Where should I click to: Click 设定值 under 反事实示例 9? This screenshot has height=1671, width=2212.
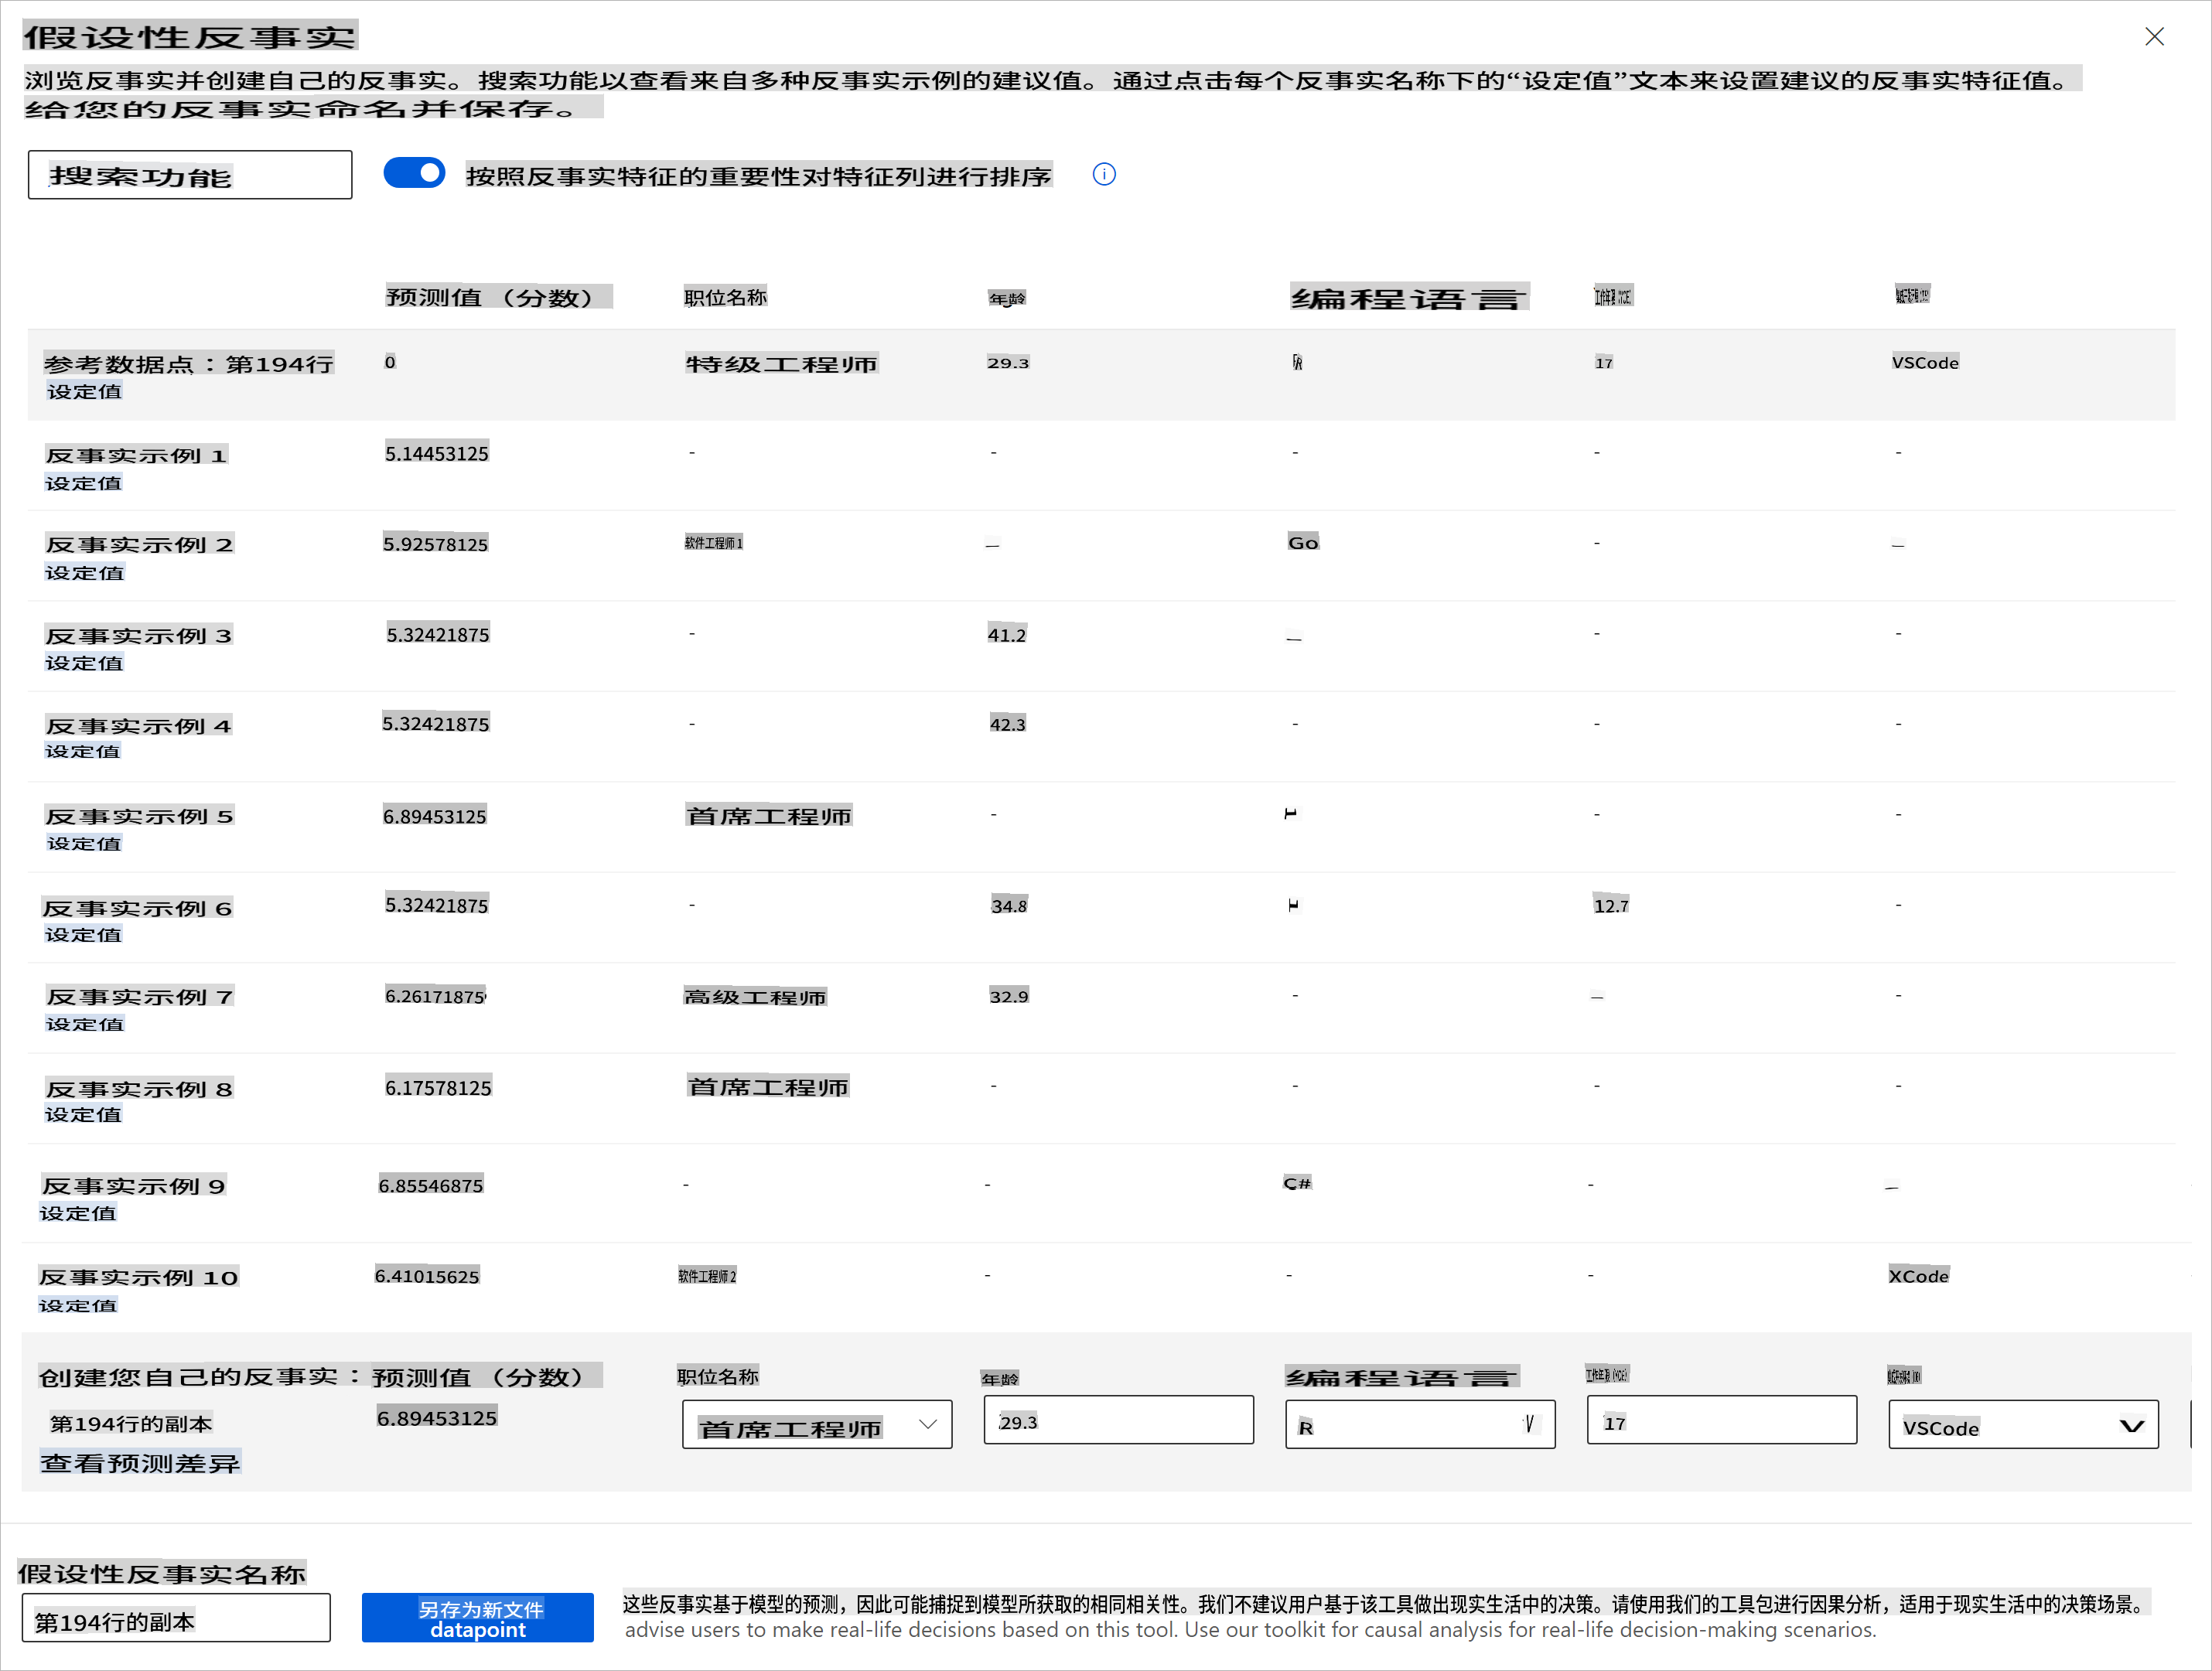[x=78, y=1213]
